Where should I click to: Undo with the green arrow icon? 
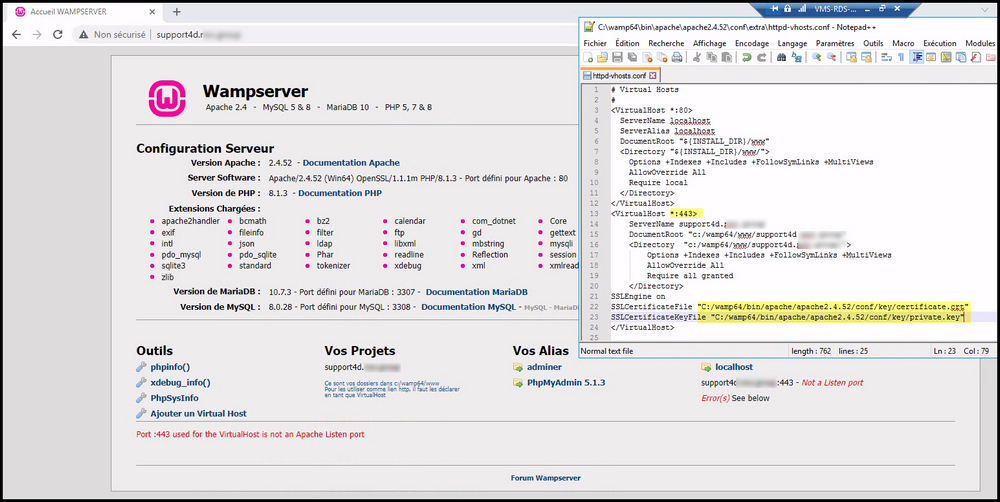(746, 58)
